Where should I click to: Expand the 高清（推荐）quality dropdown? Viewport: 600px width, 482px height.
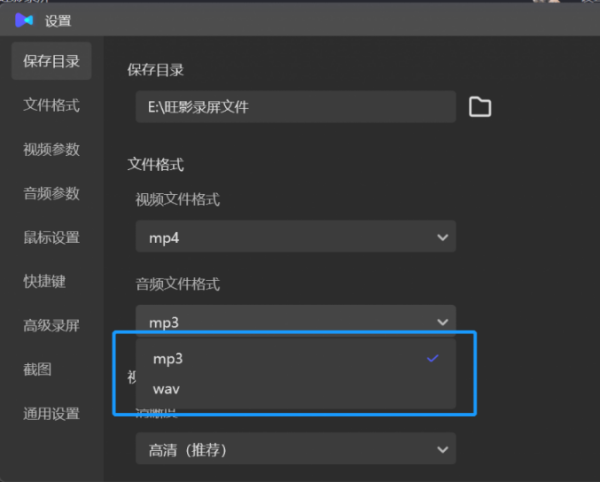tap(442, 449)
